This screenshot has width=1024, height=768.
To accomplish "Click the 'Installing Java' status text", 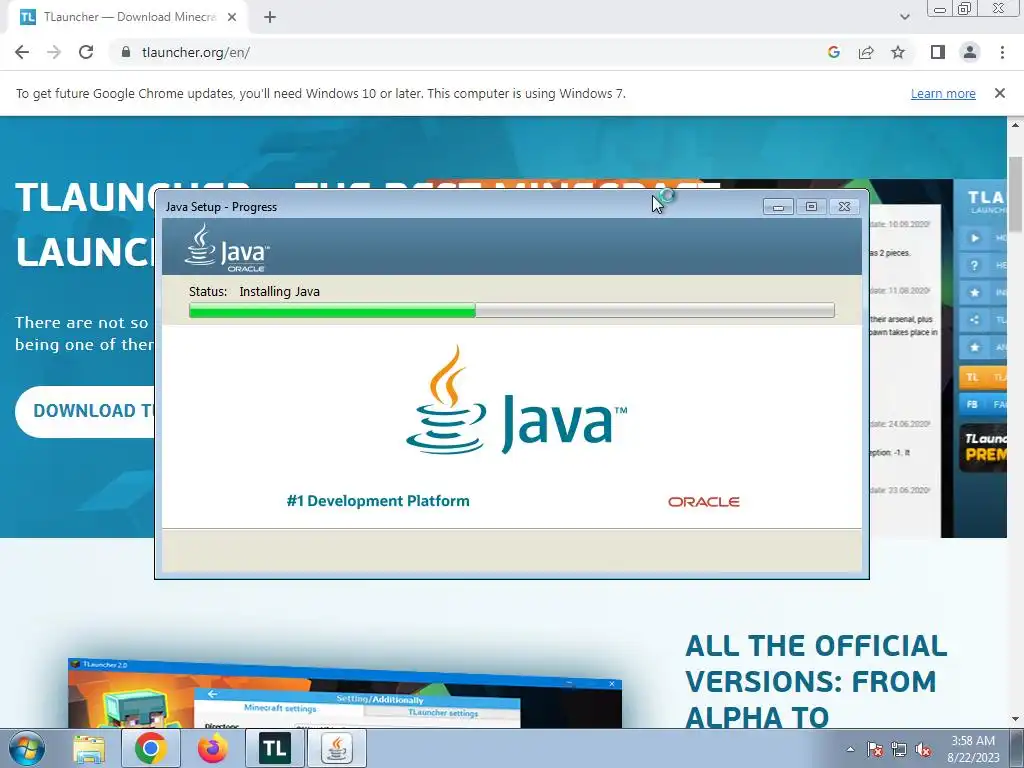I will point(280,291).
